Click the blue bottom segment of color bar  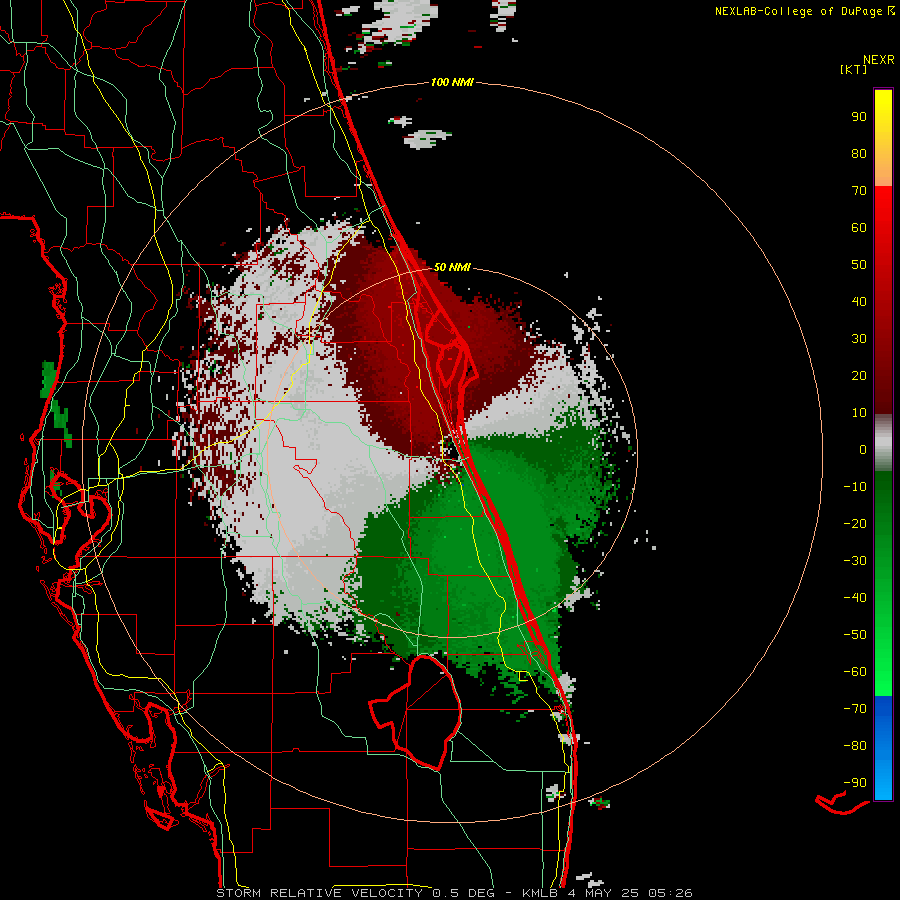click(883, 748)
